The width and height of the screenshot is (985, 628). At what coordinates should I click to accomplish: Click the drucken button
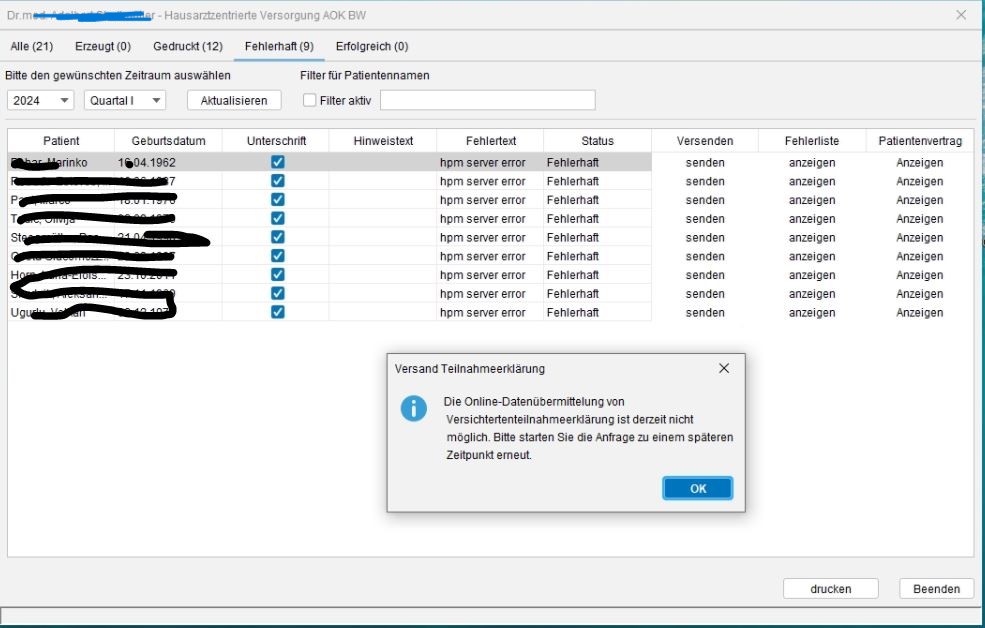point(830,589)
